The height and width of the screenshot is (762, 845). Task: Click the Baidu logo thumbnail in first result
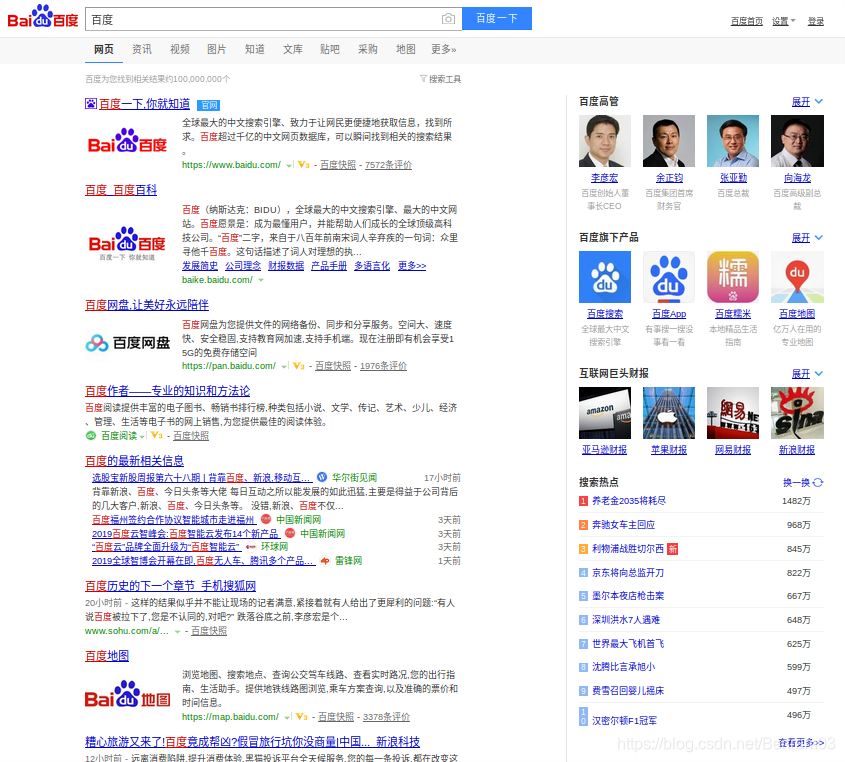pos(127,141)
